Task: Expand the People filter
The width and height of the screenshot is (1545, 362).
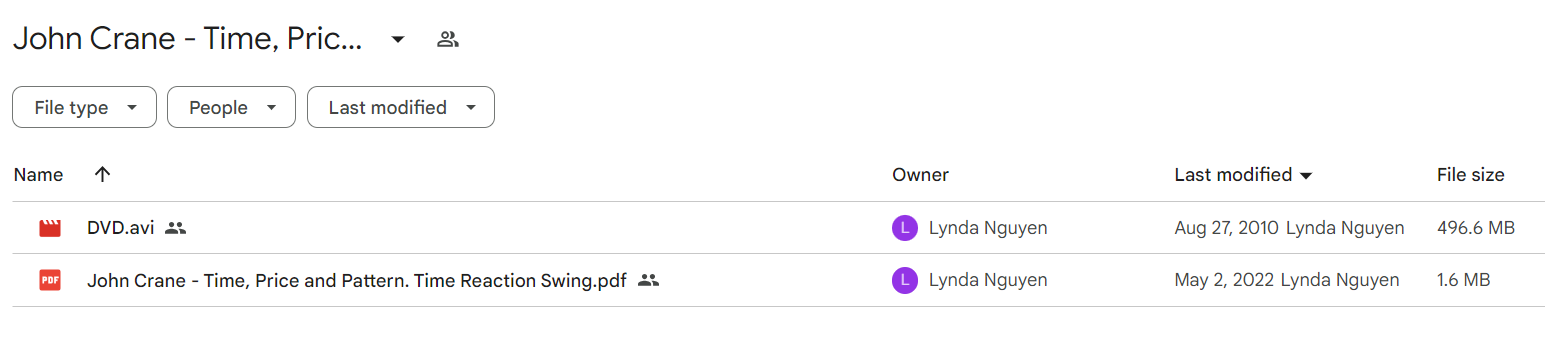Action: [231, 108]
